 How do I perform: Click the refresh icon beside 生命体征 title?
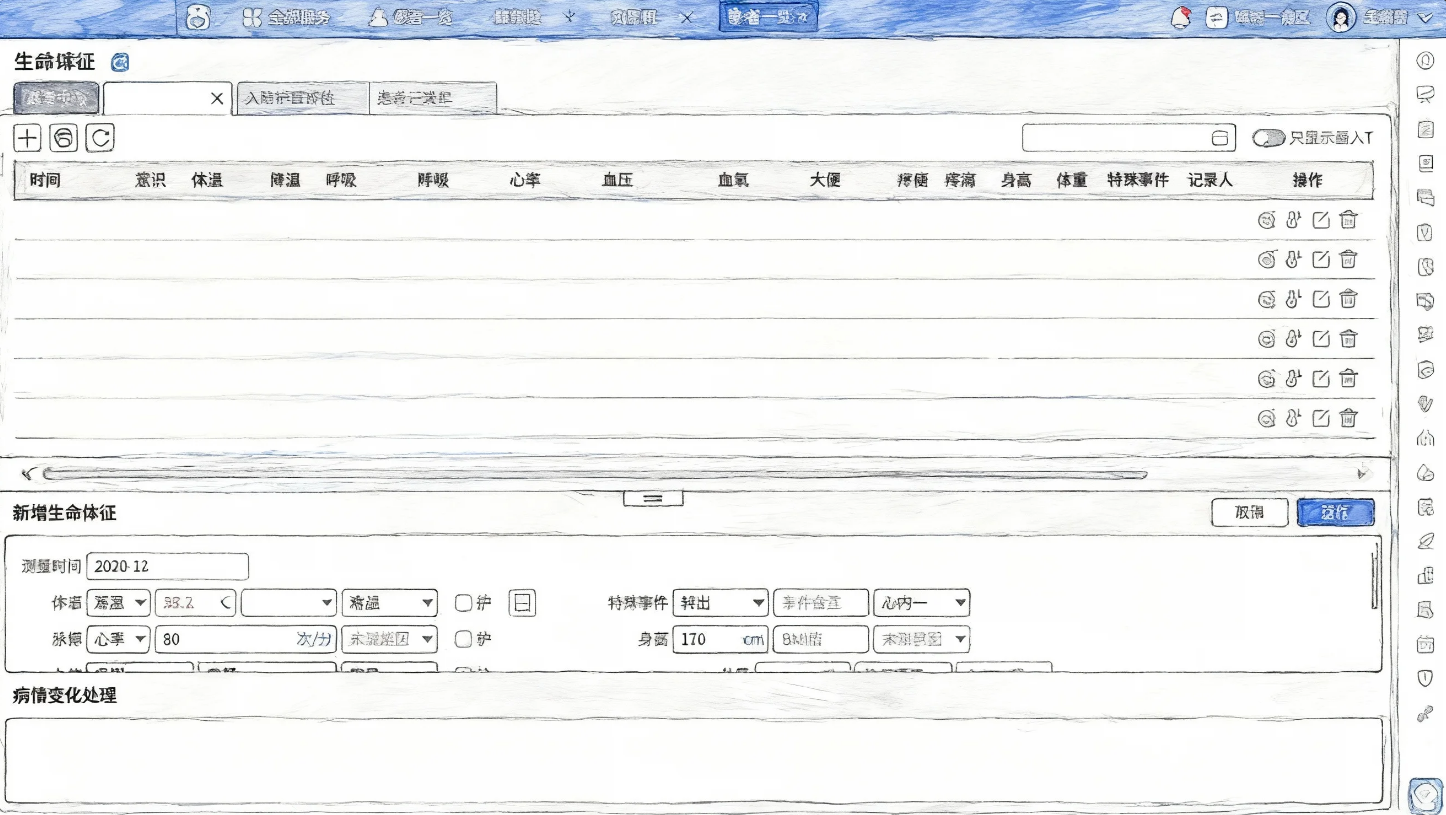tap(120, 62)
